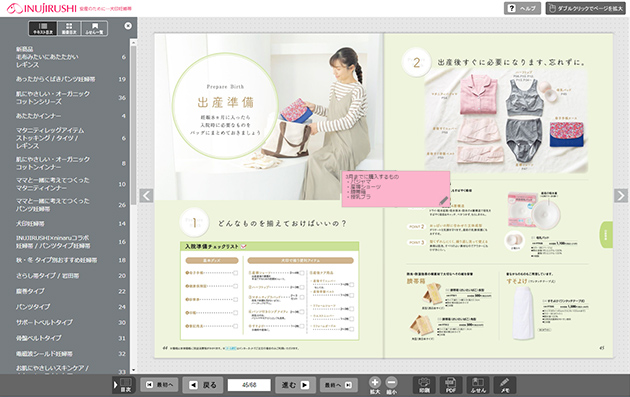Open the ヘルプ help button
The width and height of the screenshot is (630, 397).
click(522, 8)
